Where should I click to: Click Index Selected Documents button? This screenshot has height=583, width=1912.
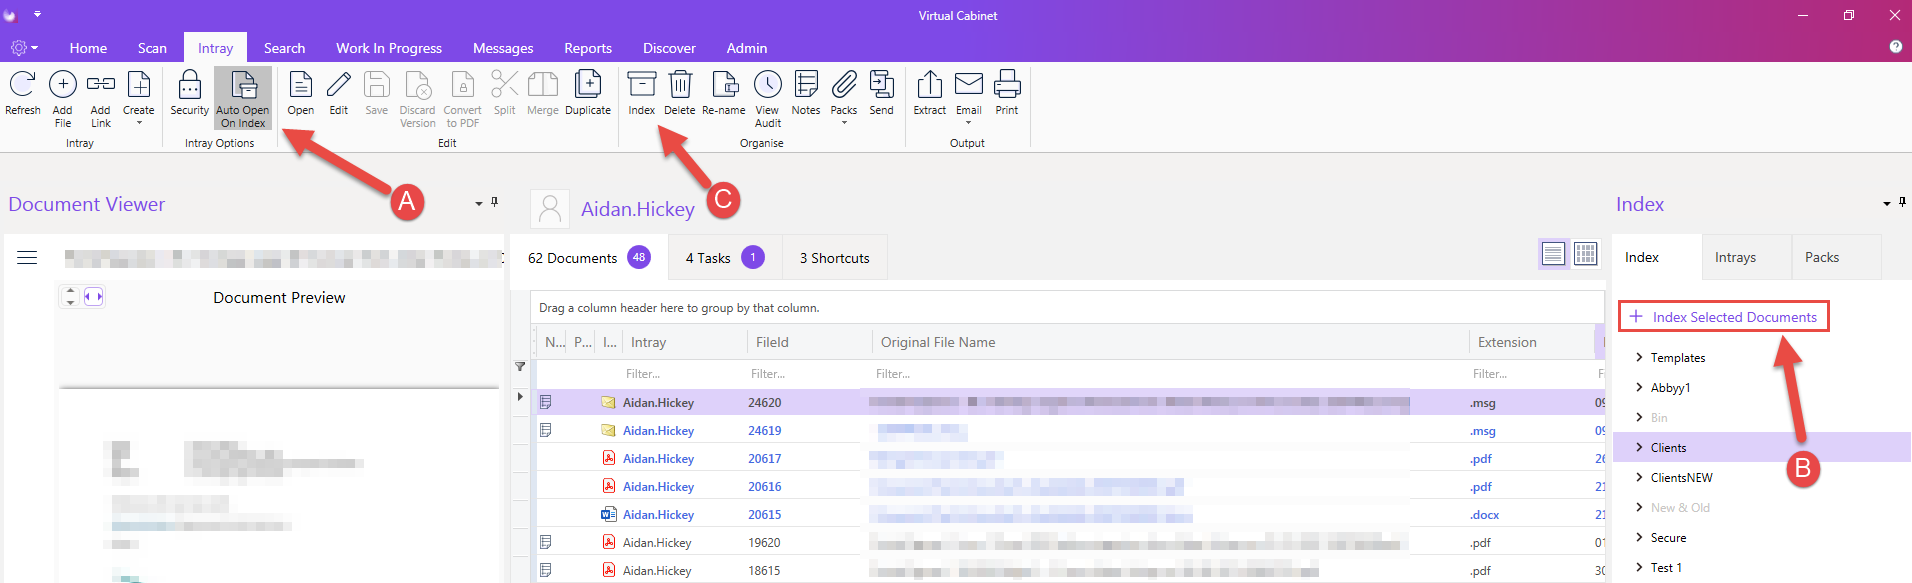coord(1723,317)
